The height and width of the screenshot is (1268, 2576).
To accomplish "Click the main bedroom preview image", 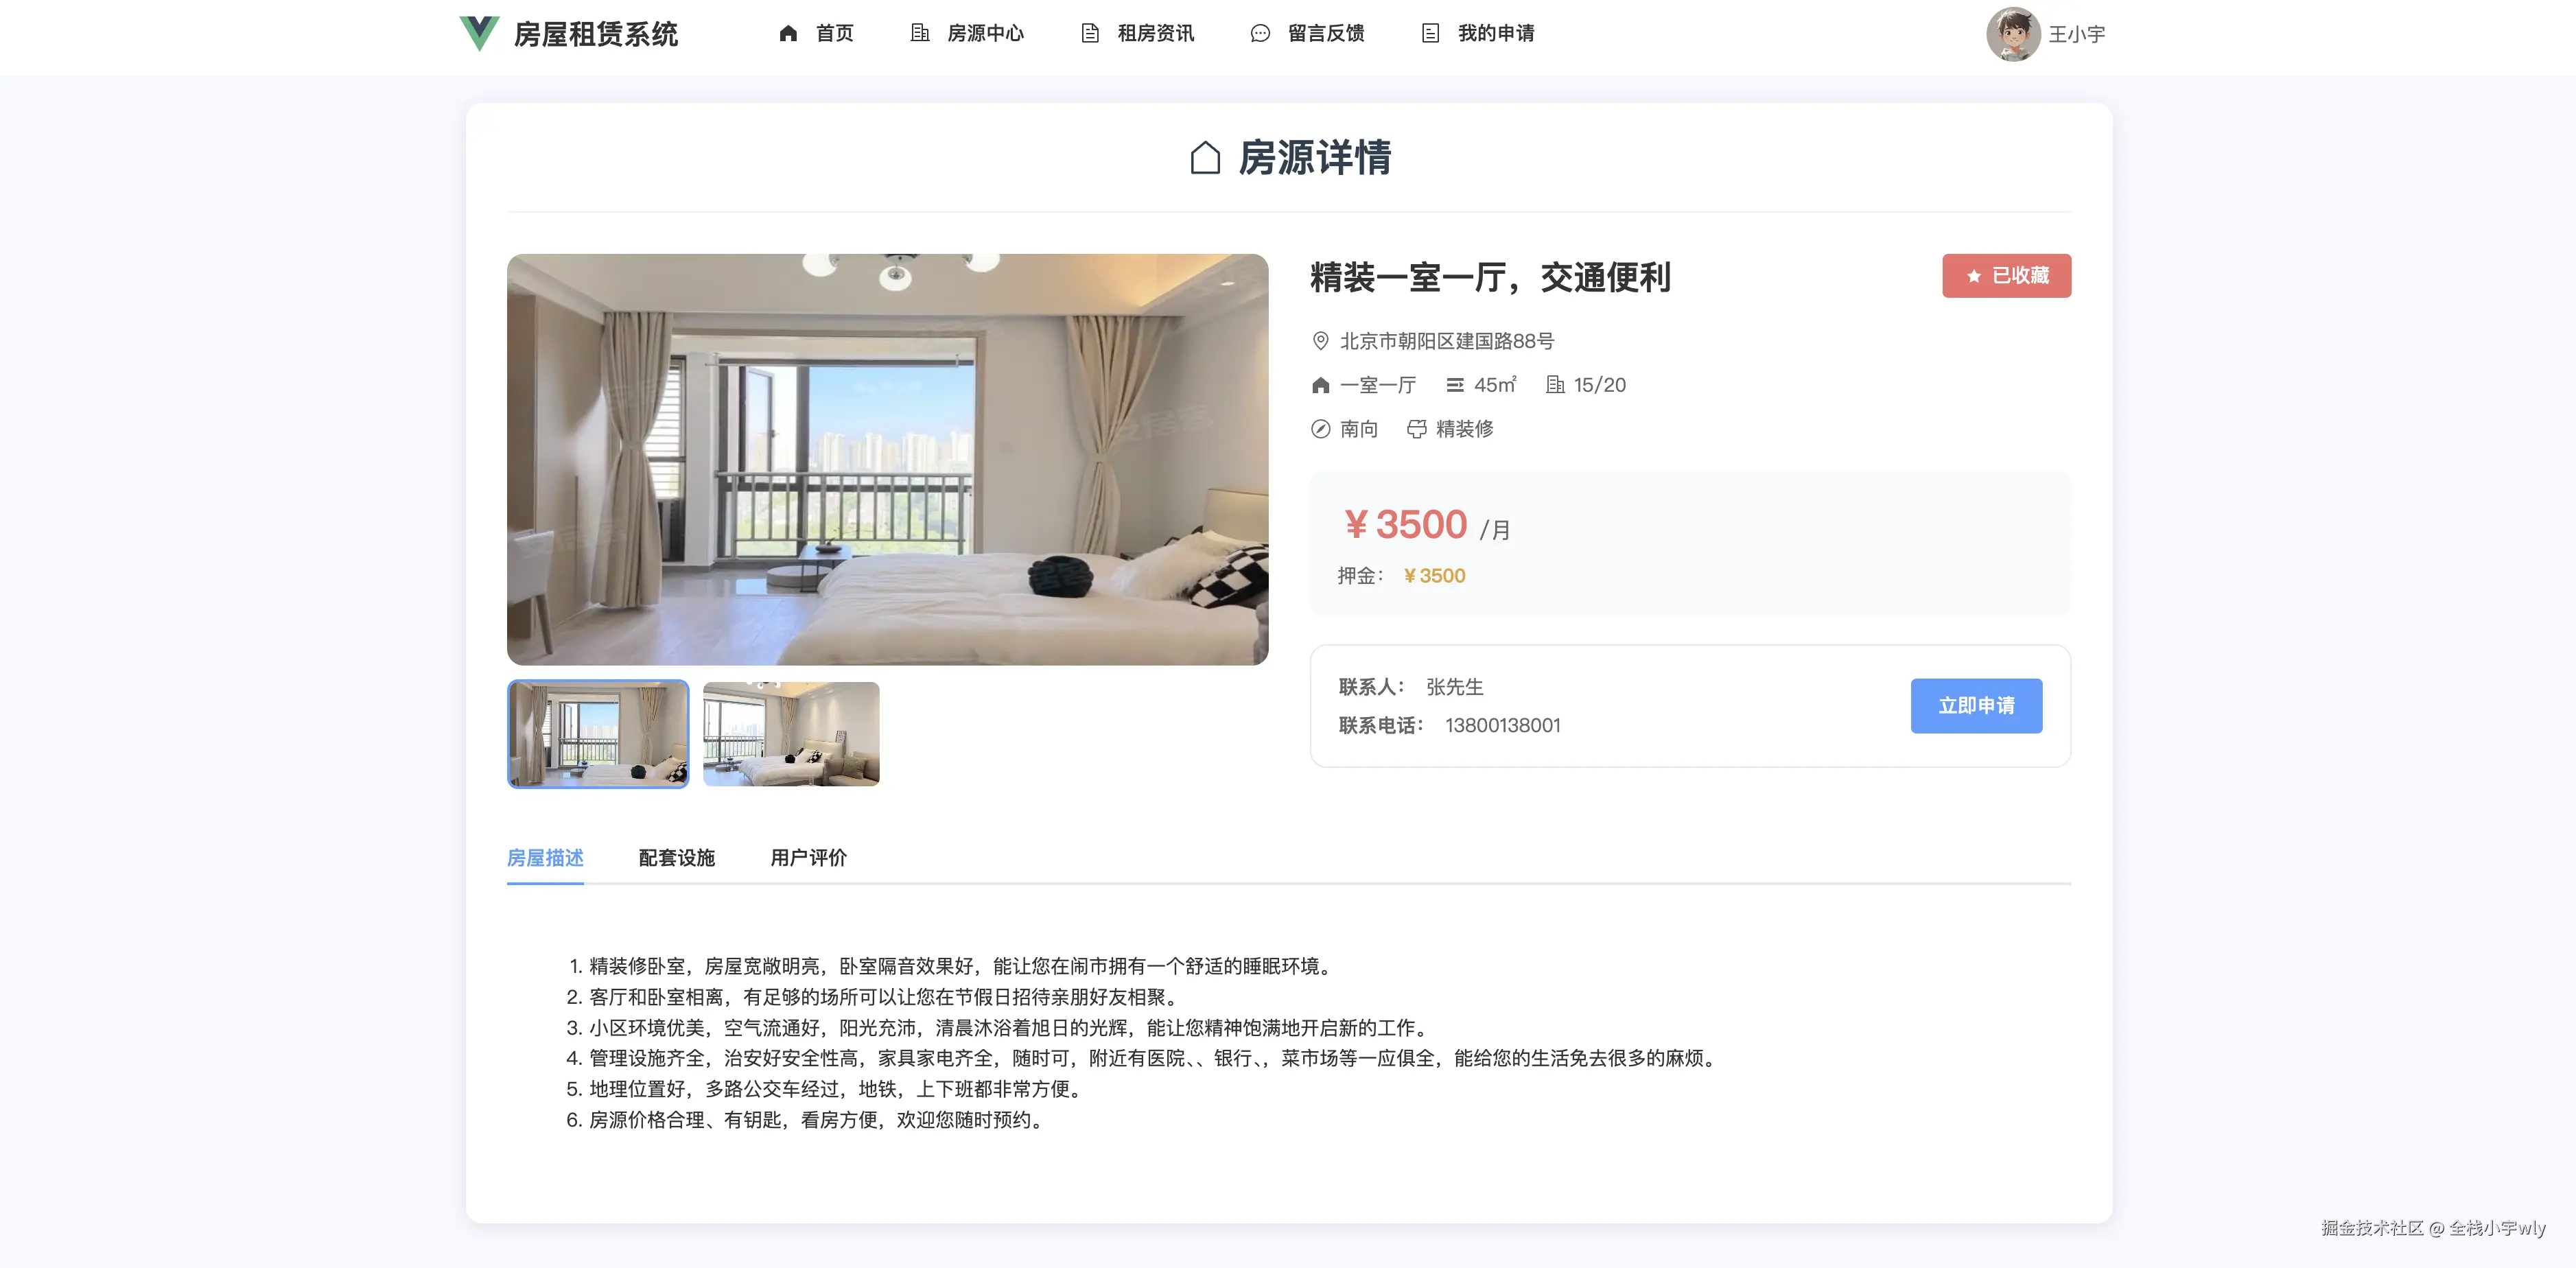I will pyautogui.click(x=887, y=459).
